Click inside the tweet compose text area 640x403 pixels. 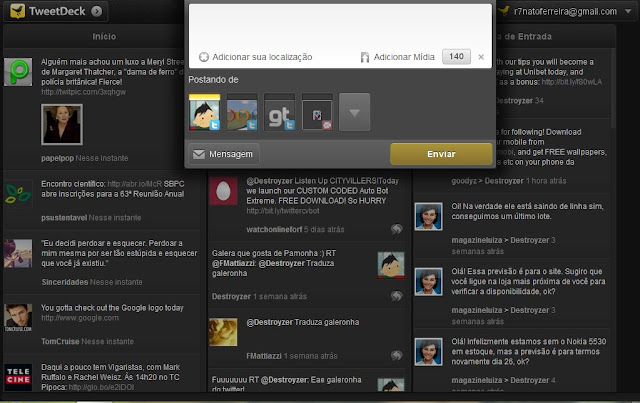pos(340,27)
